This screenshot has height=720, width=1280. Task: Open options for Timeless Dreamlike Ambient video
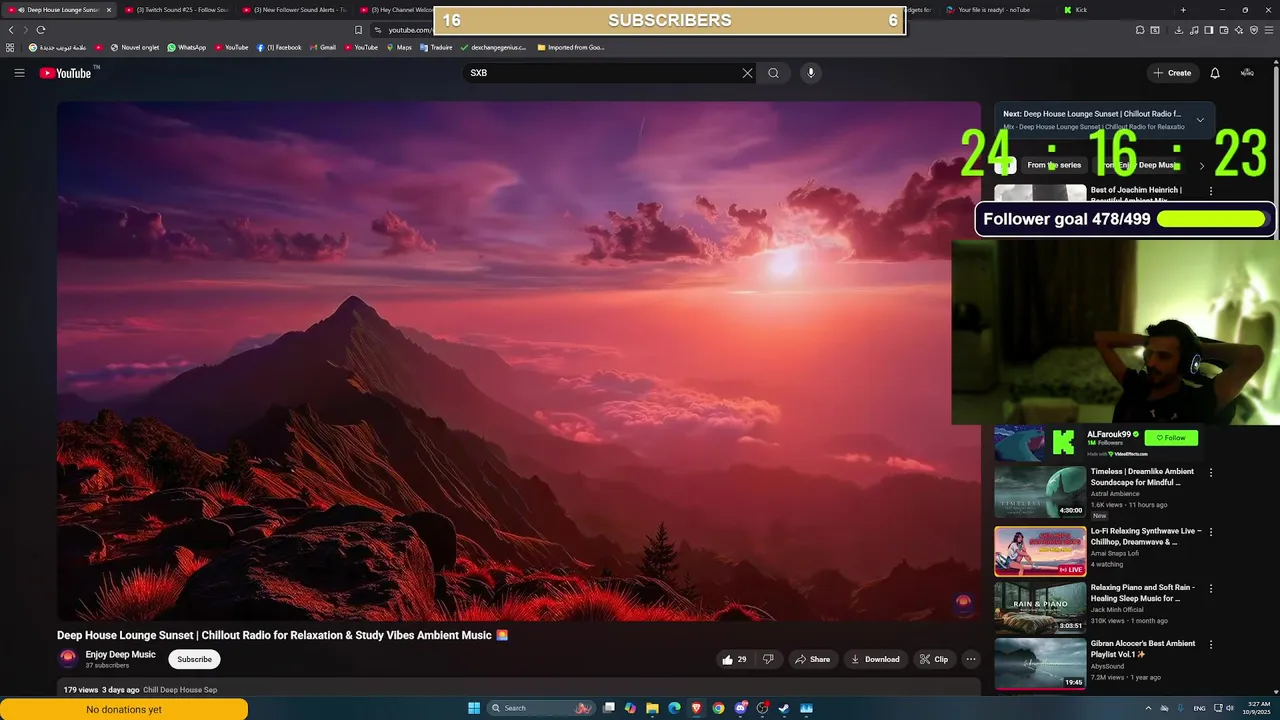click(1211, 473)
